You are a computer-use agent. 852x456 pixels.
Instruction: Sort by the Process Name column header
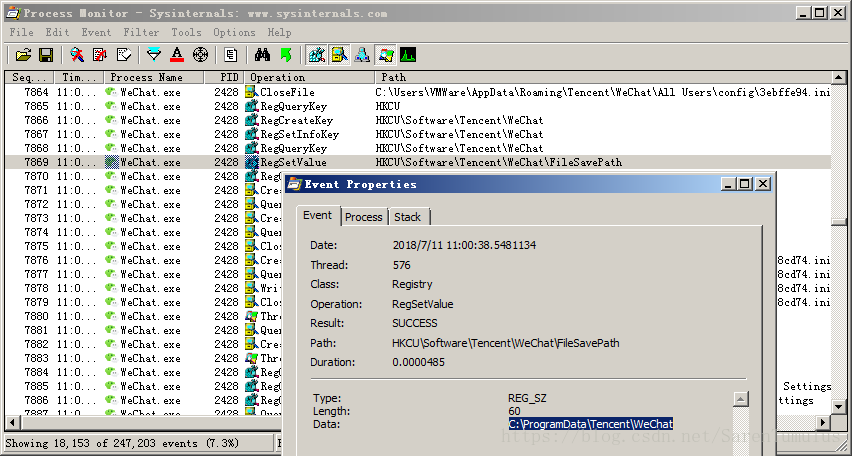pos(154,77)
